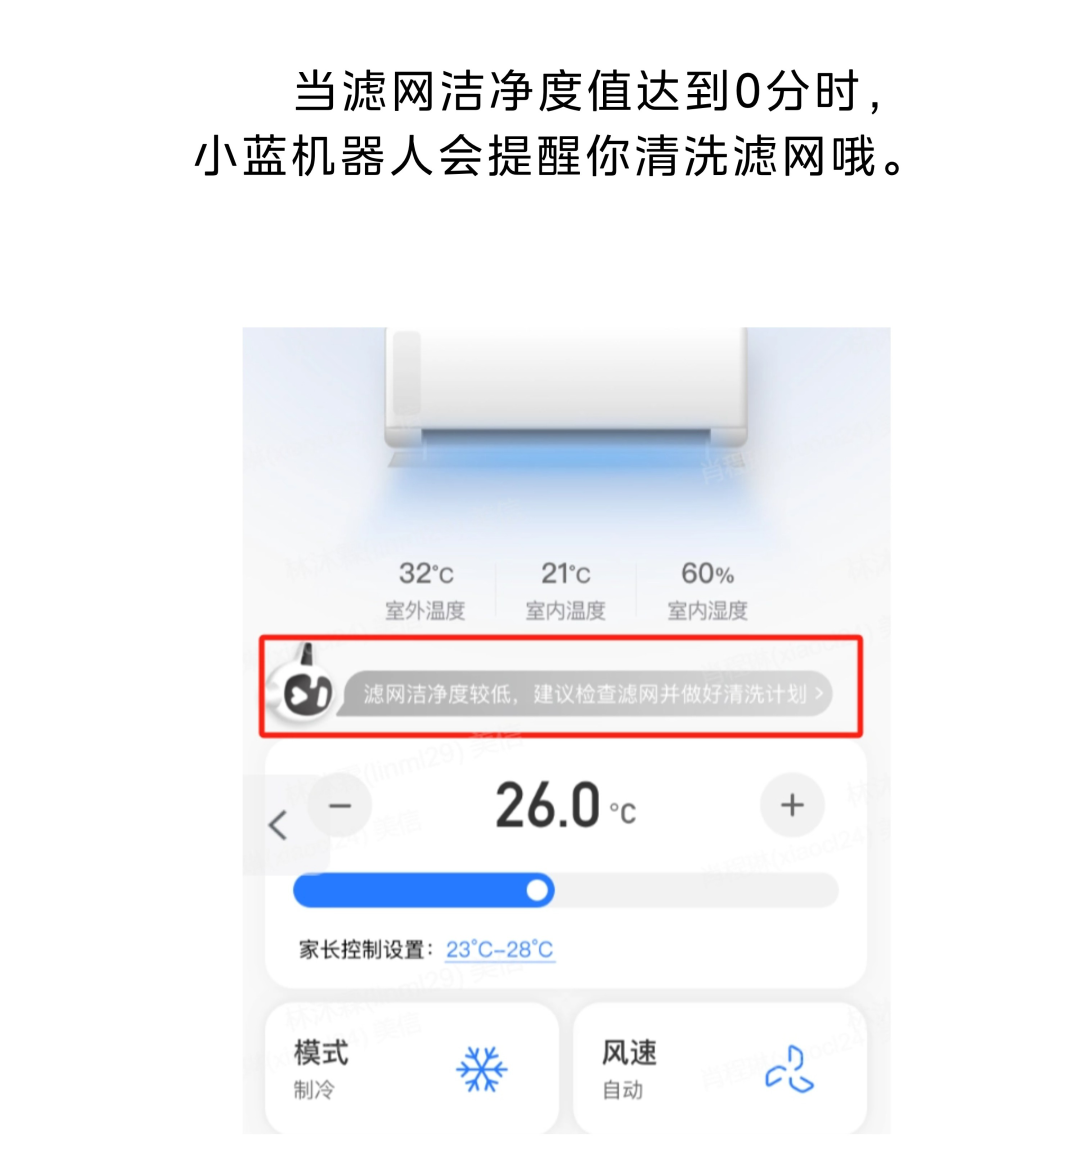Tap the plus button to raise temperature
The height and width of the screenshot is (1164, 1080).
(x=792, y=805)
